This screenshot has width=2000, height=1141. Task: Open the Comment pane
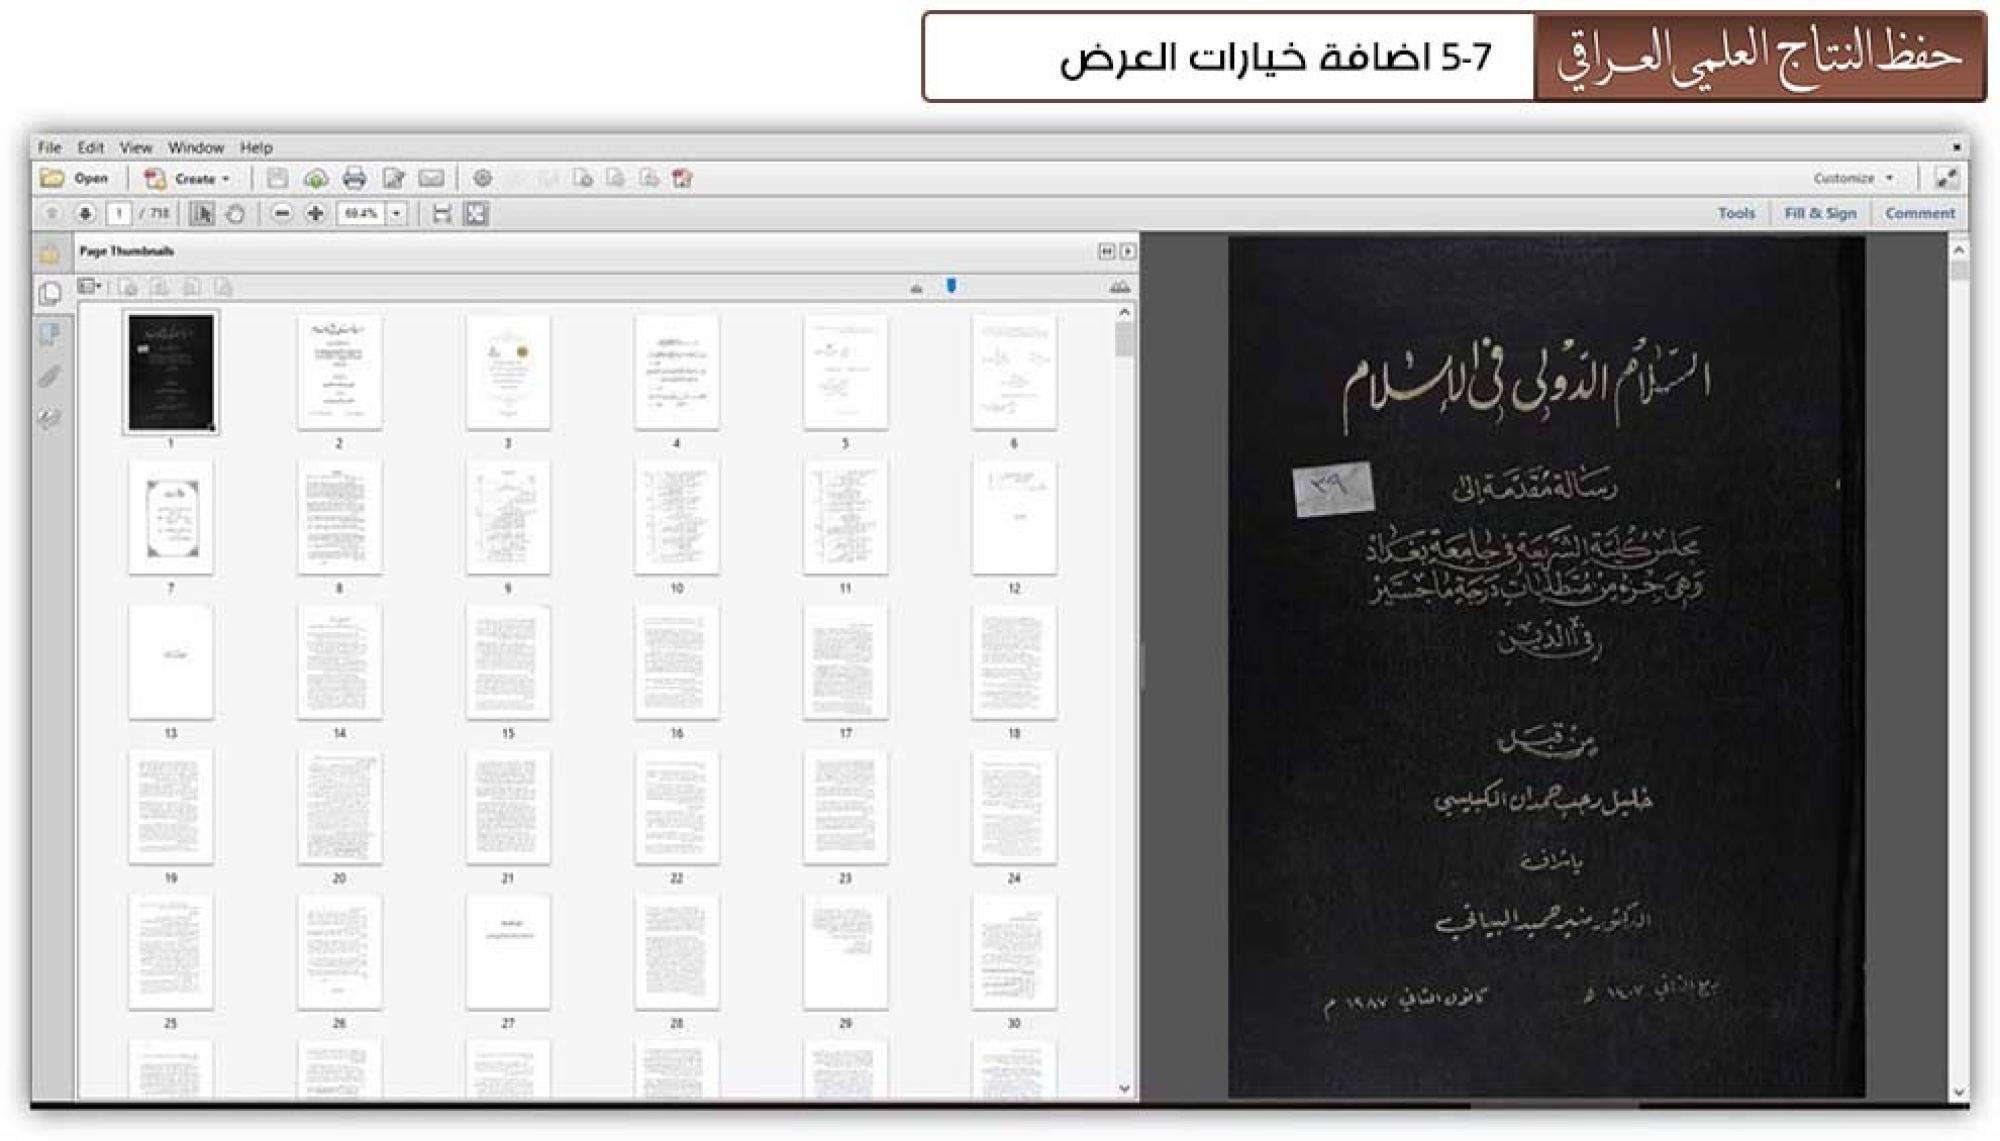tap(1919, 213)
